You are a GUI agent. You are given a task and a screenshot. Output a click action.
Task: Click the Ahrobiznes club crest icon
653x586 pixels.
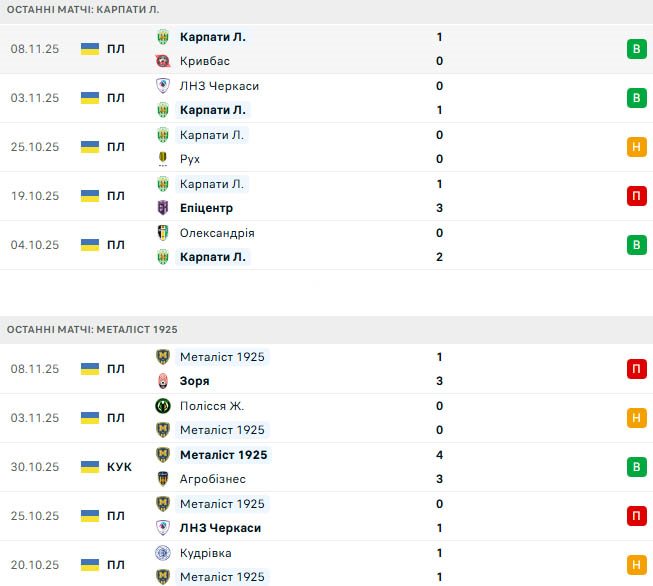pos(163,479)
